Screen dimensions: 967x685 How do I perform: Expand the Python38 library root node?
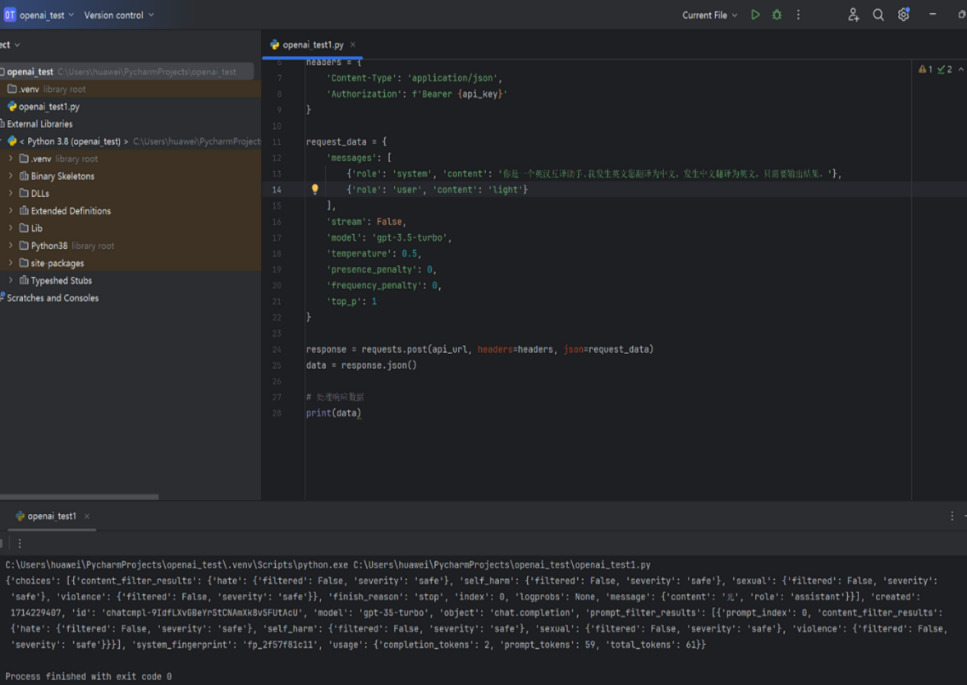coord(10,245)
